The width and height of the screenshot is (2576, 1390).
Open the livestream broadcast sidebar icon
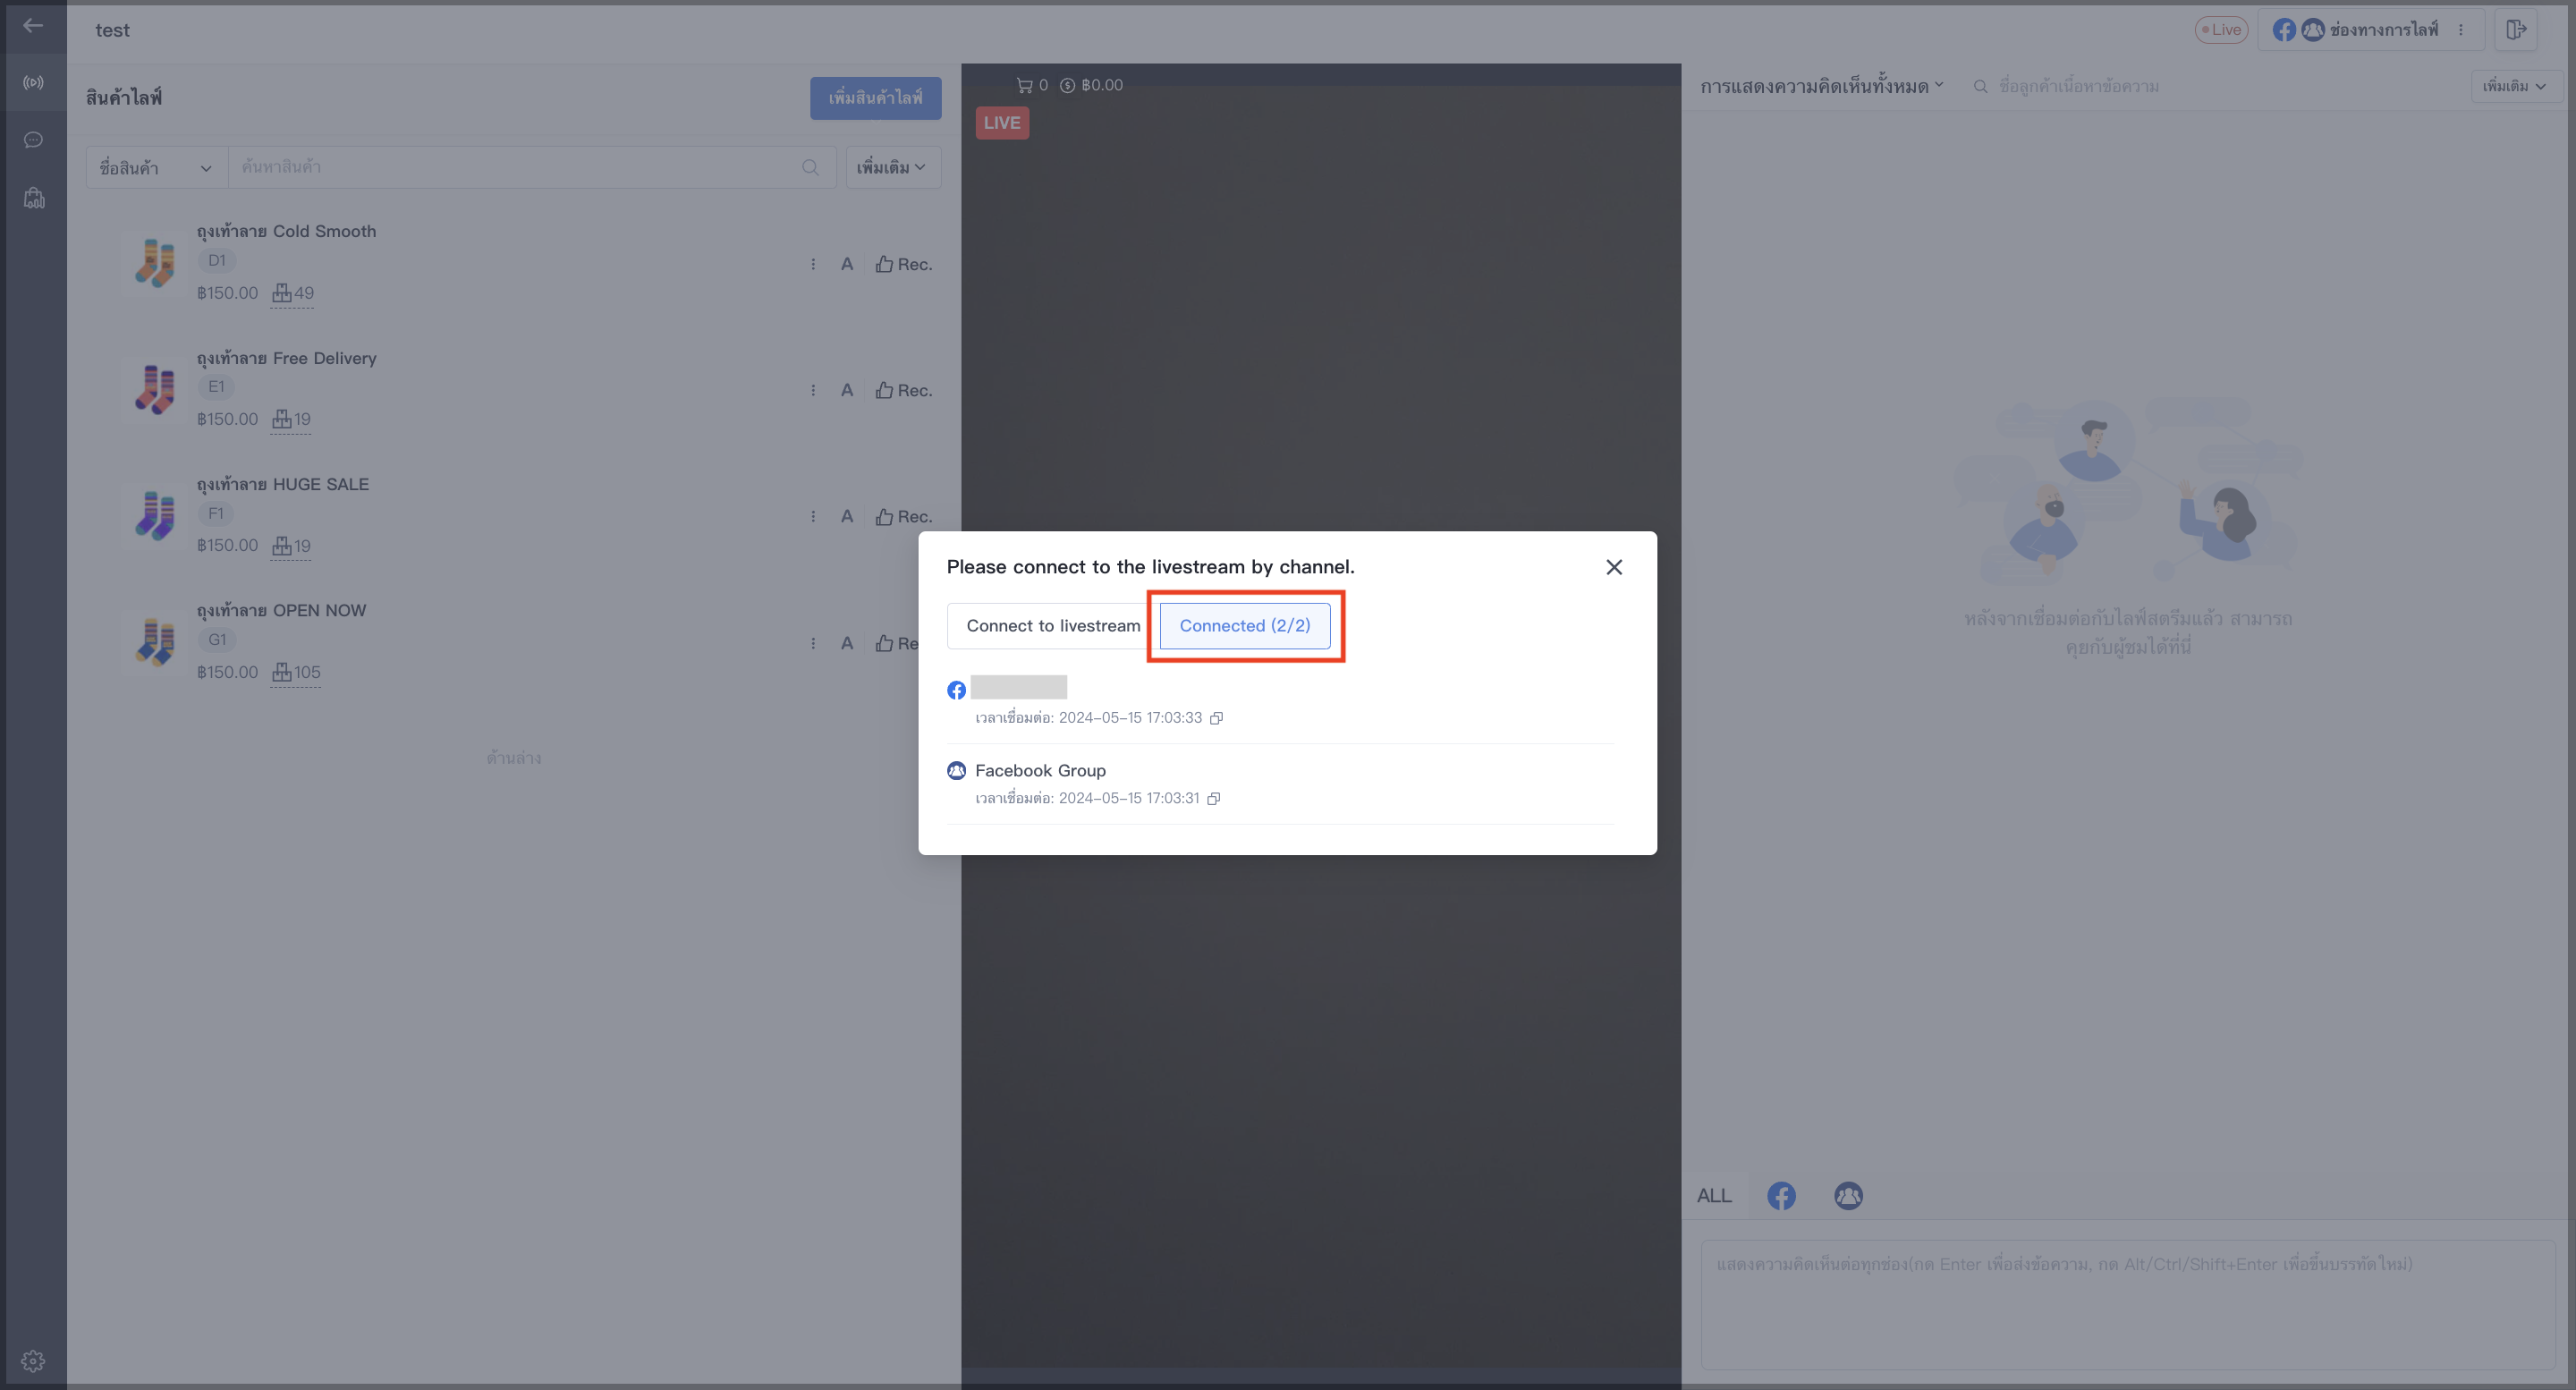(33, 82)
